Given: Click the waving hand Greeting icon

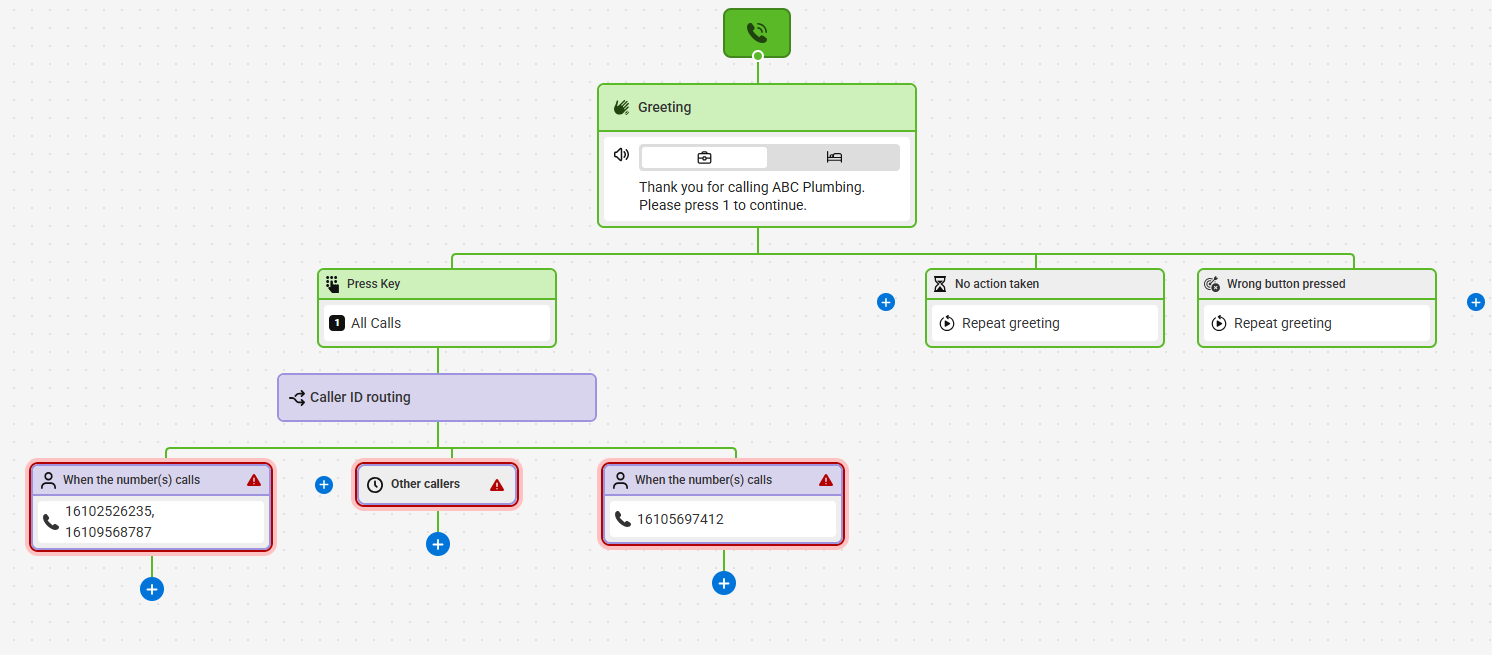Looking at the screenshot, I should (x=622, y=107).
